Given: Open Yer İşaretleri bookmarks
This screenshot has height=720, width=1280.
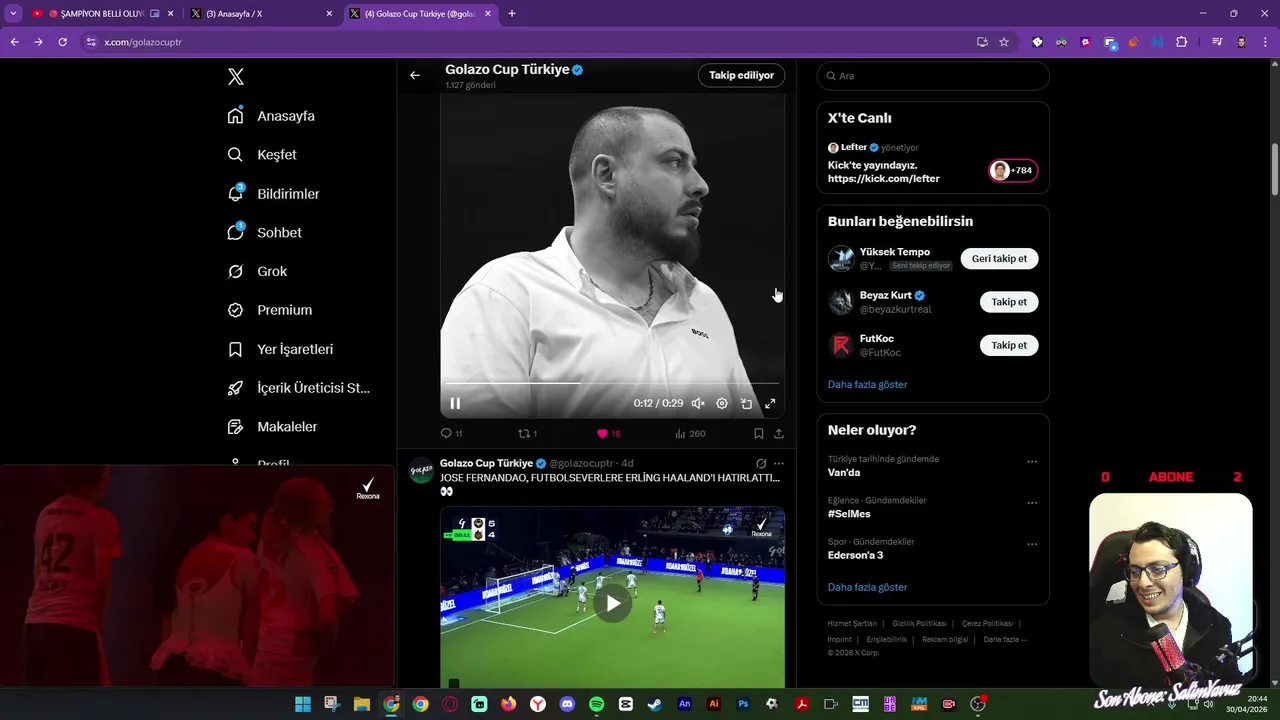Looking at the screenshot, I should (280, 349).
